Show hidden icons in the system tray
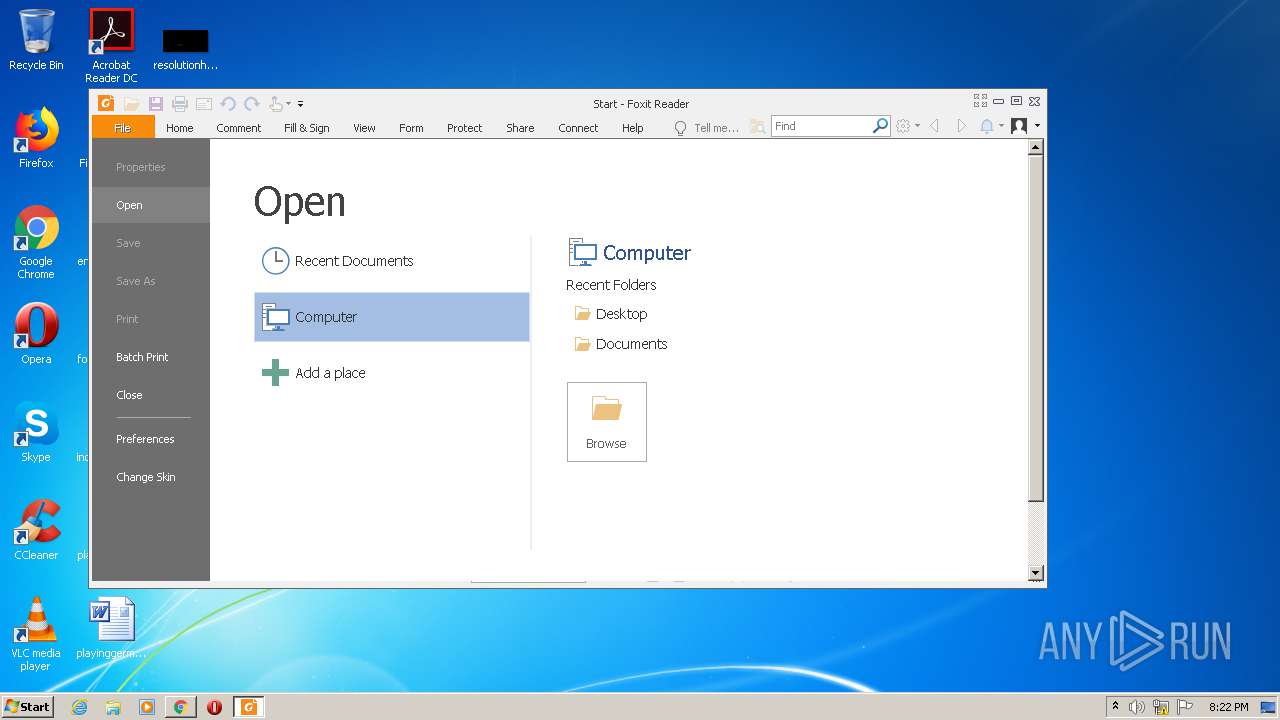Viewport: 1280px width, 720px height. tap(1115, 706)
